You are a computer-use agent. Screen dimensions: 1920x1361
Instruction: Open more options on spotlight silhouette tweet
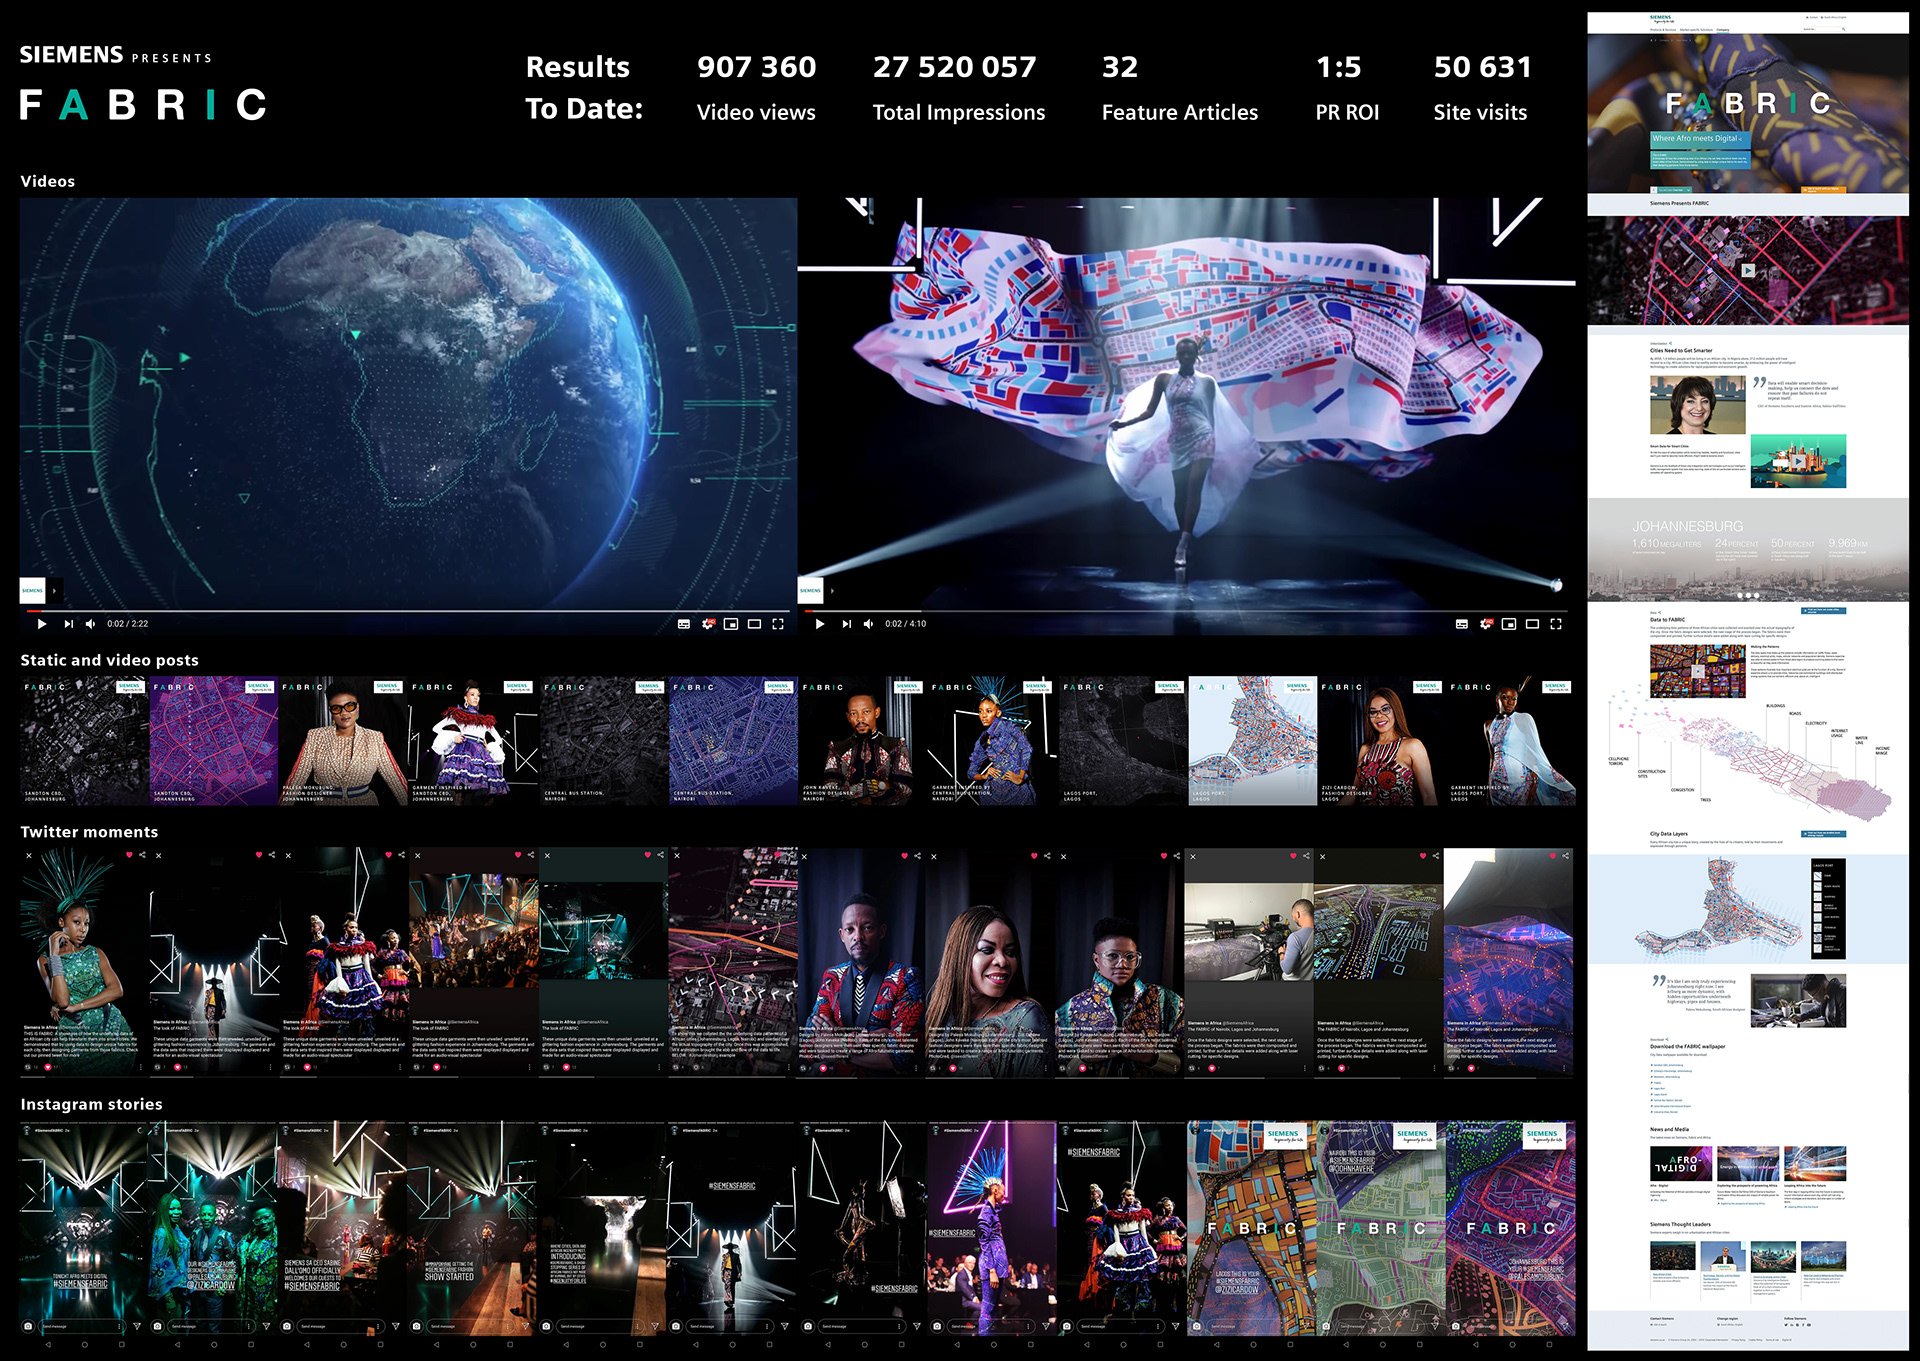click(271, 1067)
